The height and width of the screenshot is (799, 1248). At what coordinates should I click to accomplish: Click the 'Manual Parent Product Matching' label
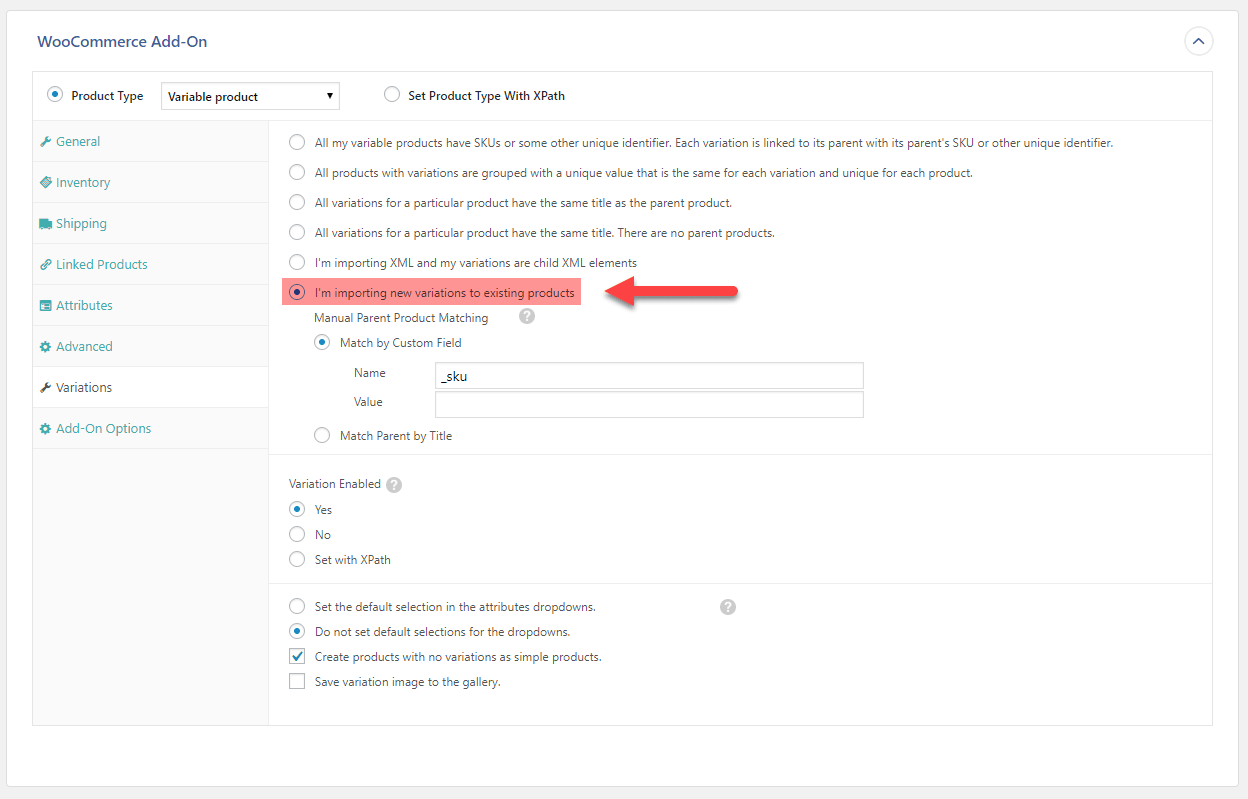tap(401, 318)
